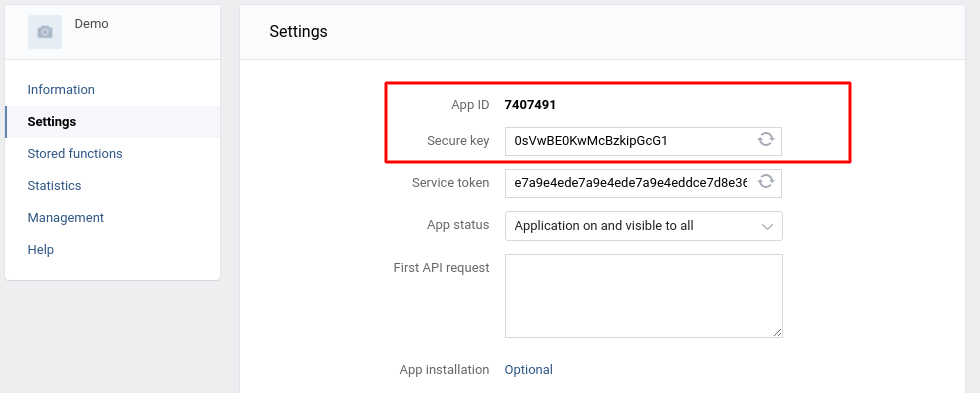
Task: Click into the Secure key field
Action: click(630, 141)
